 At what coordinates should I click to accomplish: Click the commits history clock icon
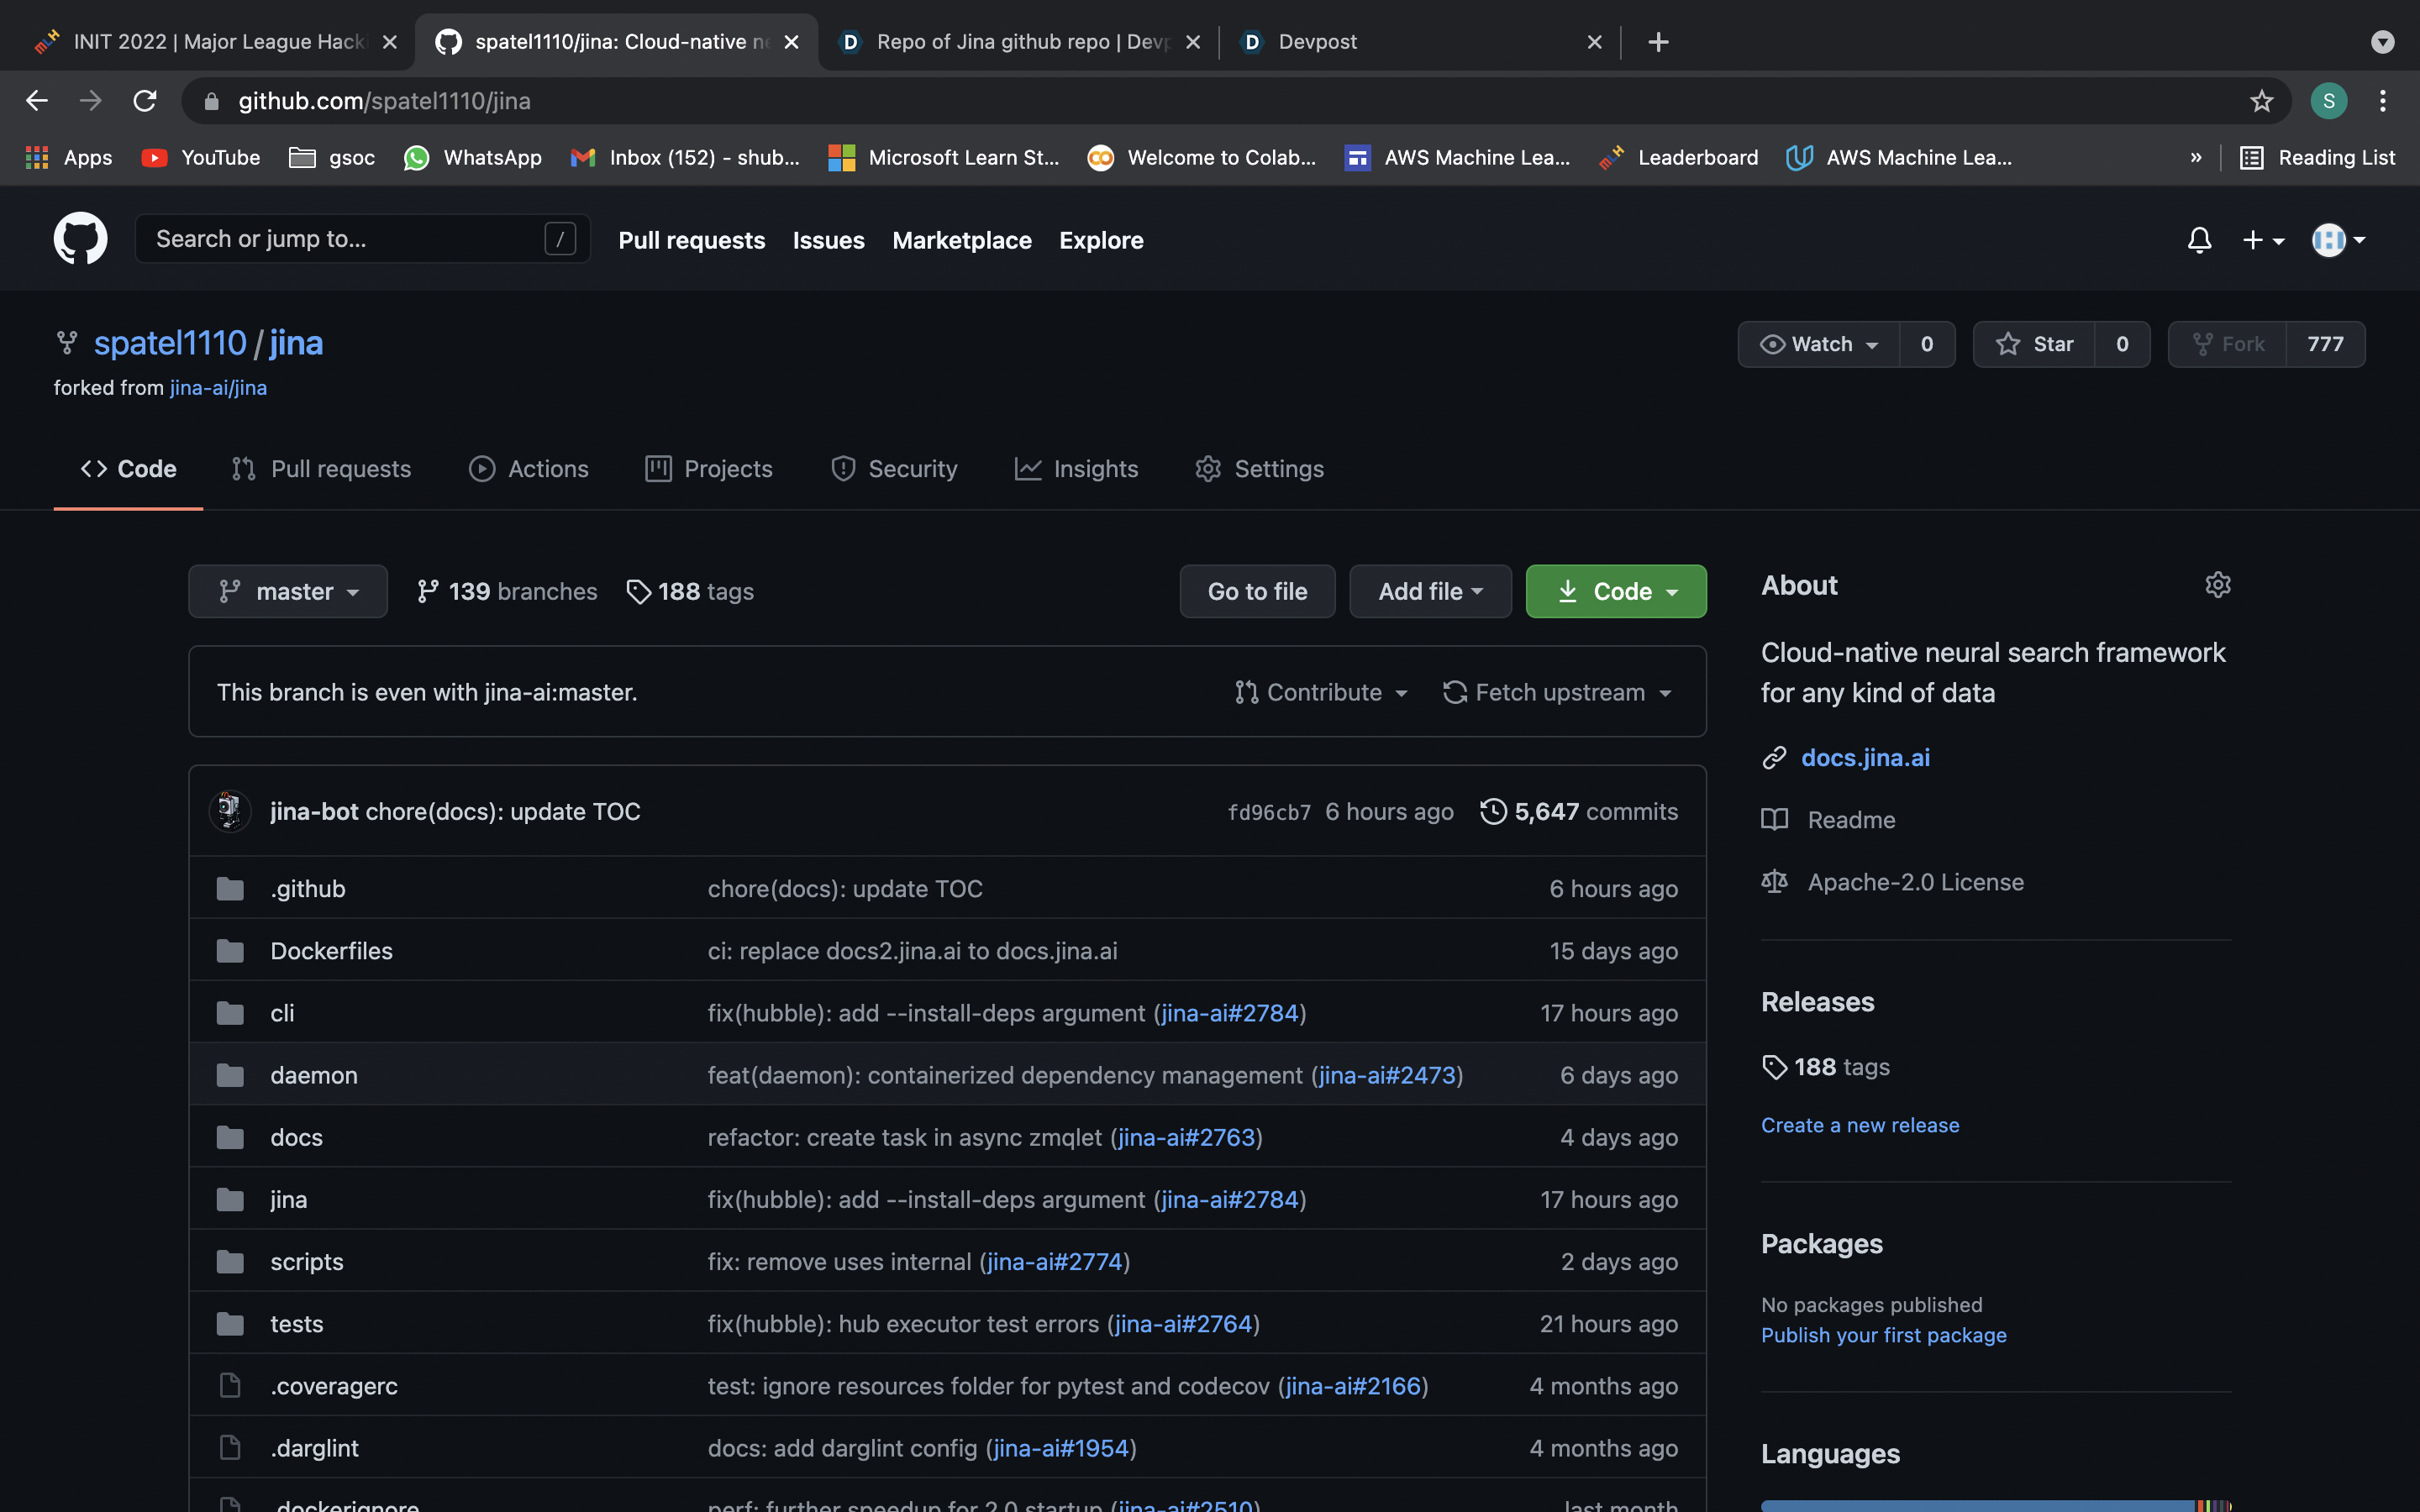[1492, 811]
